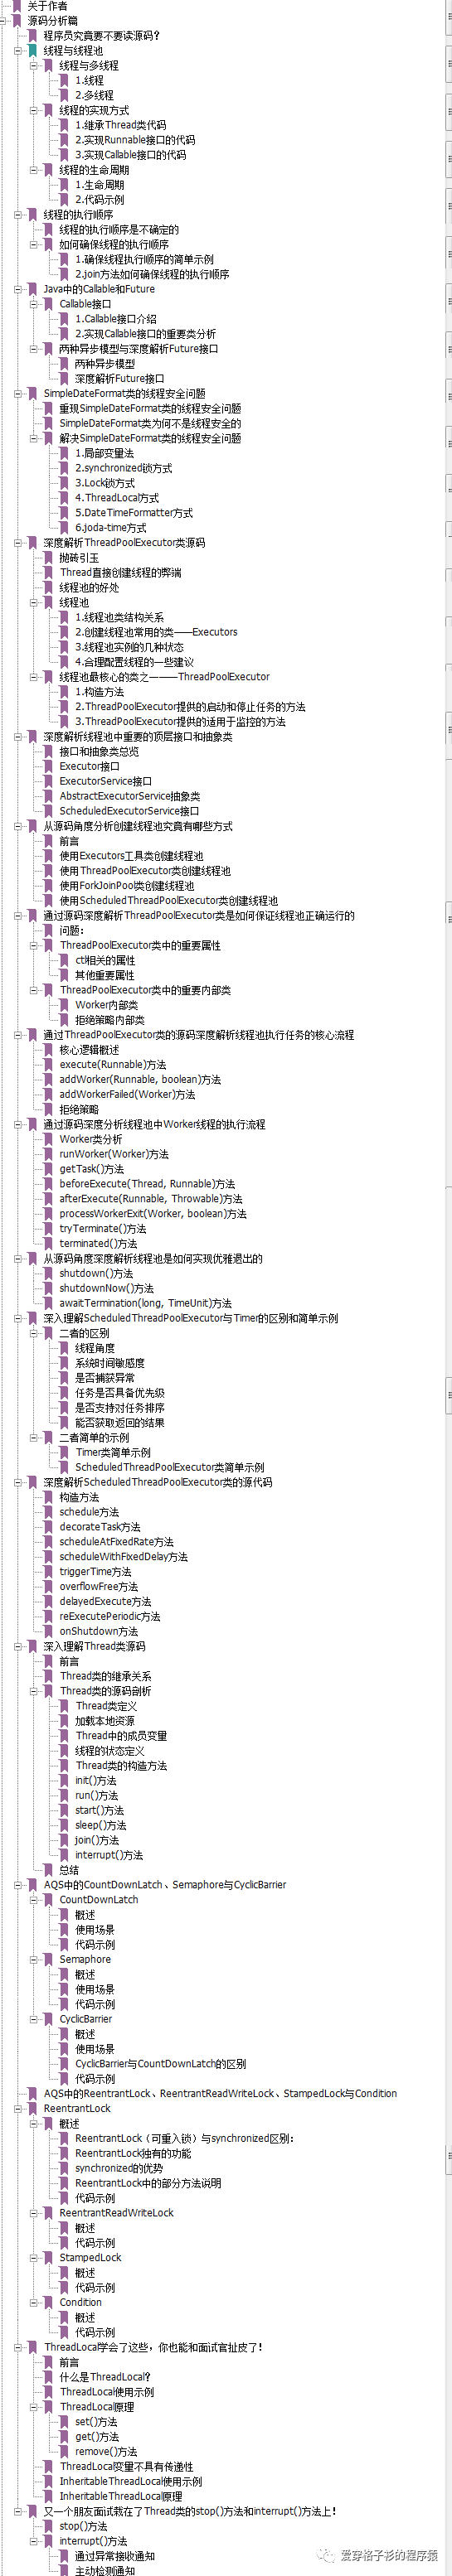This screenshot has width=452, height=2576.
Task: Click bookmark icon beside scheduleAtFixedRate方法
Action: 48,1541
